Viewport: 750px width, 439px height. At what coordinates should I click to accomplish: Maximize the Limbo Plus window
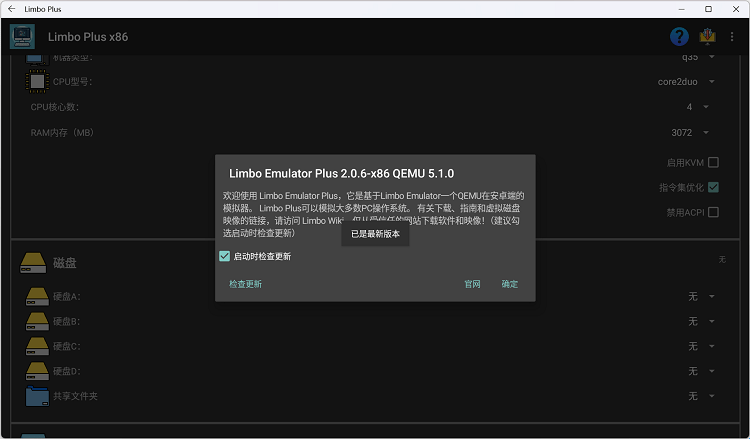pos(708,9)
